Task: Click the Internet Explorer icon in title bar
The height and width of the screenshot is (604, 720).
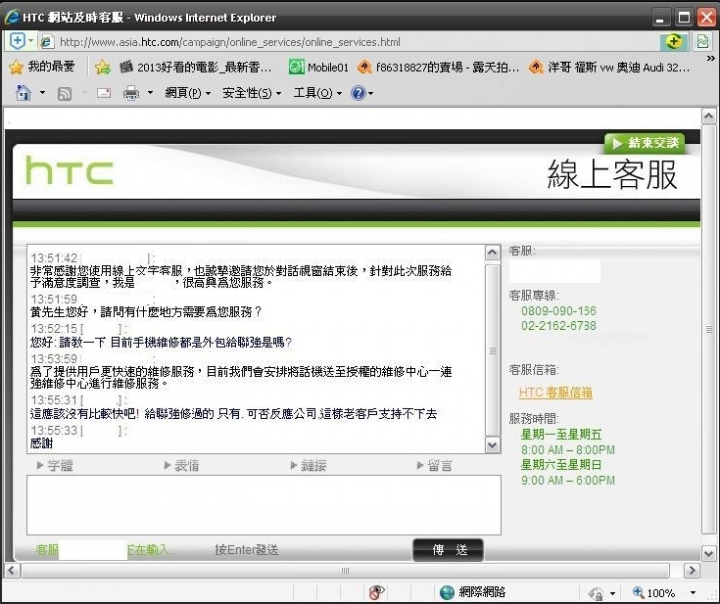Action: click(x=12, y=17)
